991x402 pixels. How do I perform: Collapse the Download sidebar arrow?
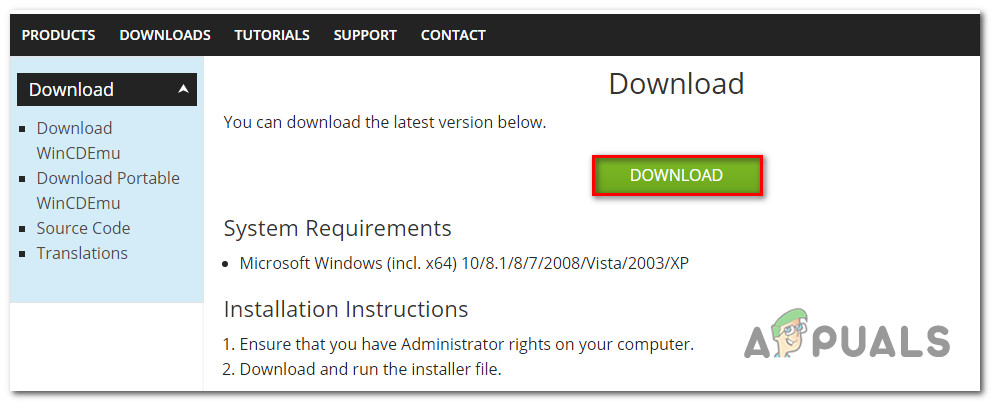pyautogui.click(x=183, y=89)
